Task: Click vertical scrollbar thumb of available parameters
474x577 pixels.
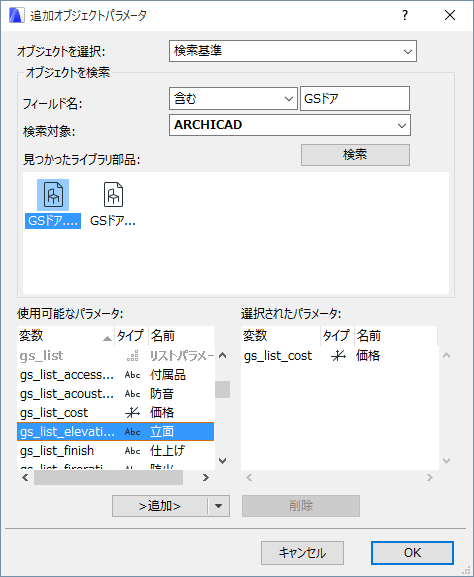Action: pos(222,389)
